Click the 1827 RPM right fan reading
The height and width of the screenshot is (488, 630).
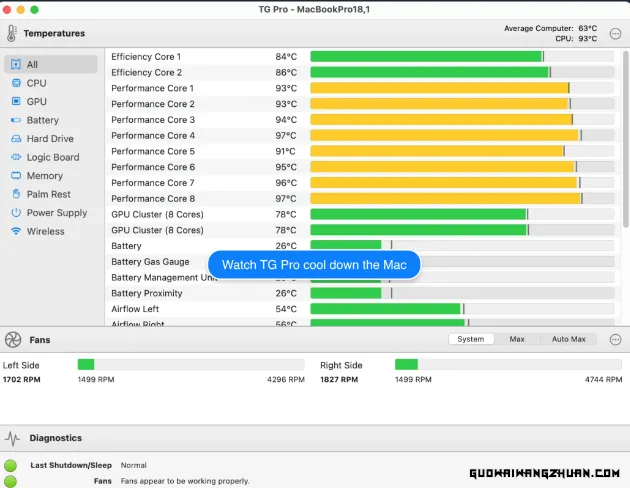point(339,380)
